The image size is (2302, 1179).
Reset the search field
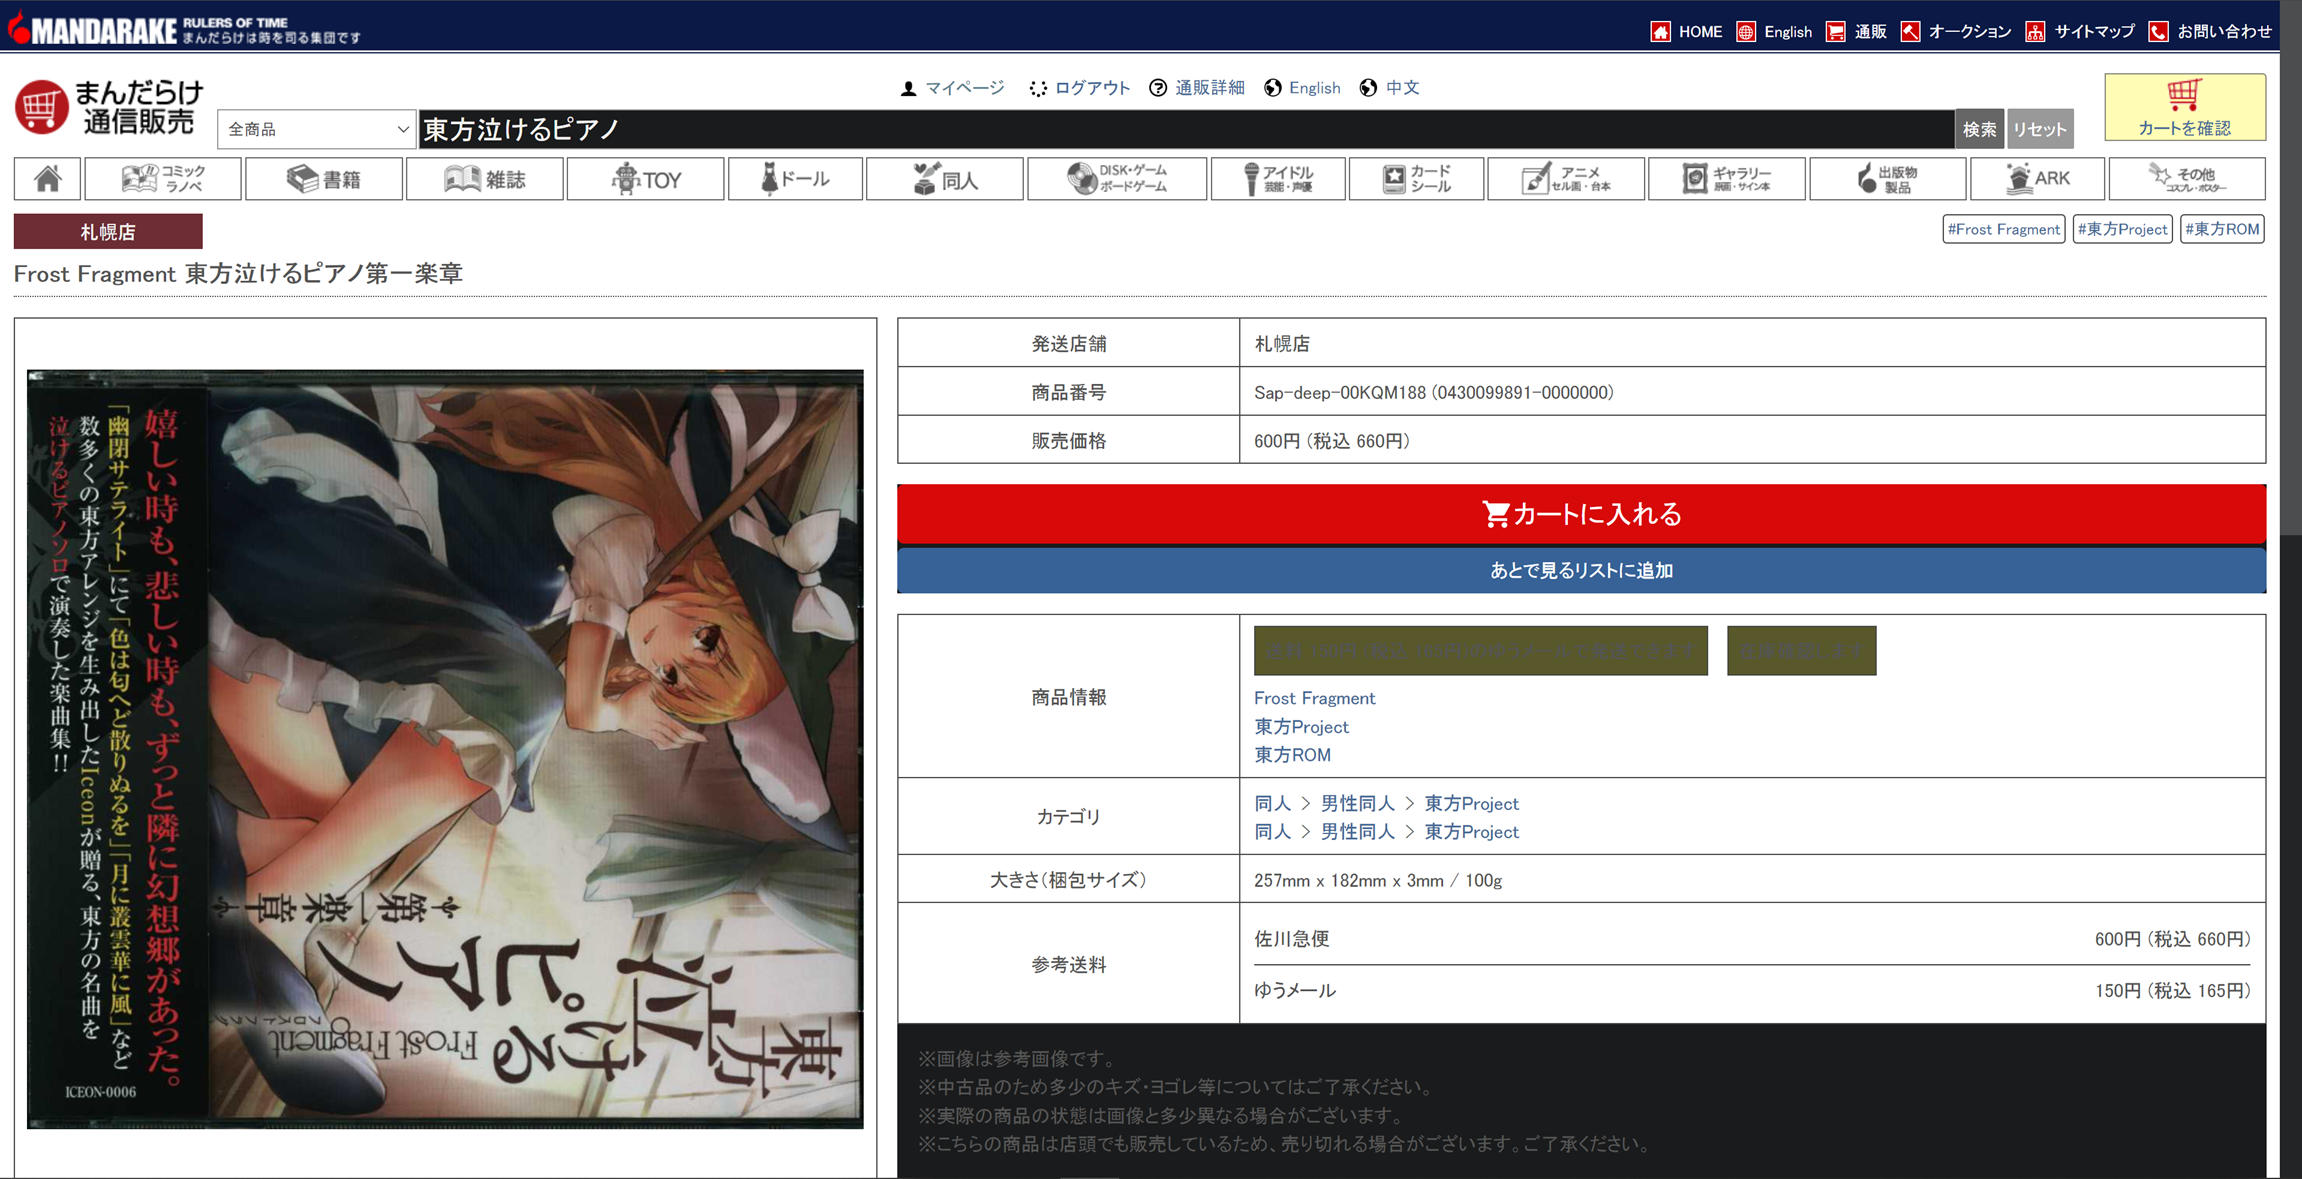coord(2039,129)
